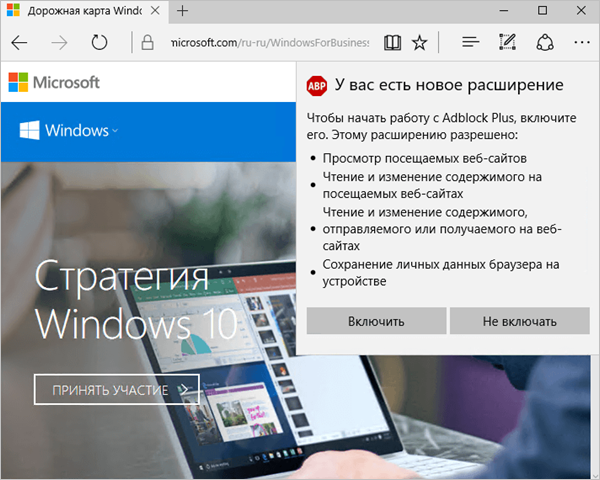This screenshot has width=600, height=480.
Task: Click the Windows logo in blue banner
Action: coord(29,130)
